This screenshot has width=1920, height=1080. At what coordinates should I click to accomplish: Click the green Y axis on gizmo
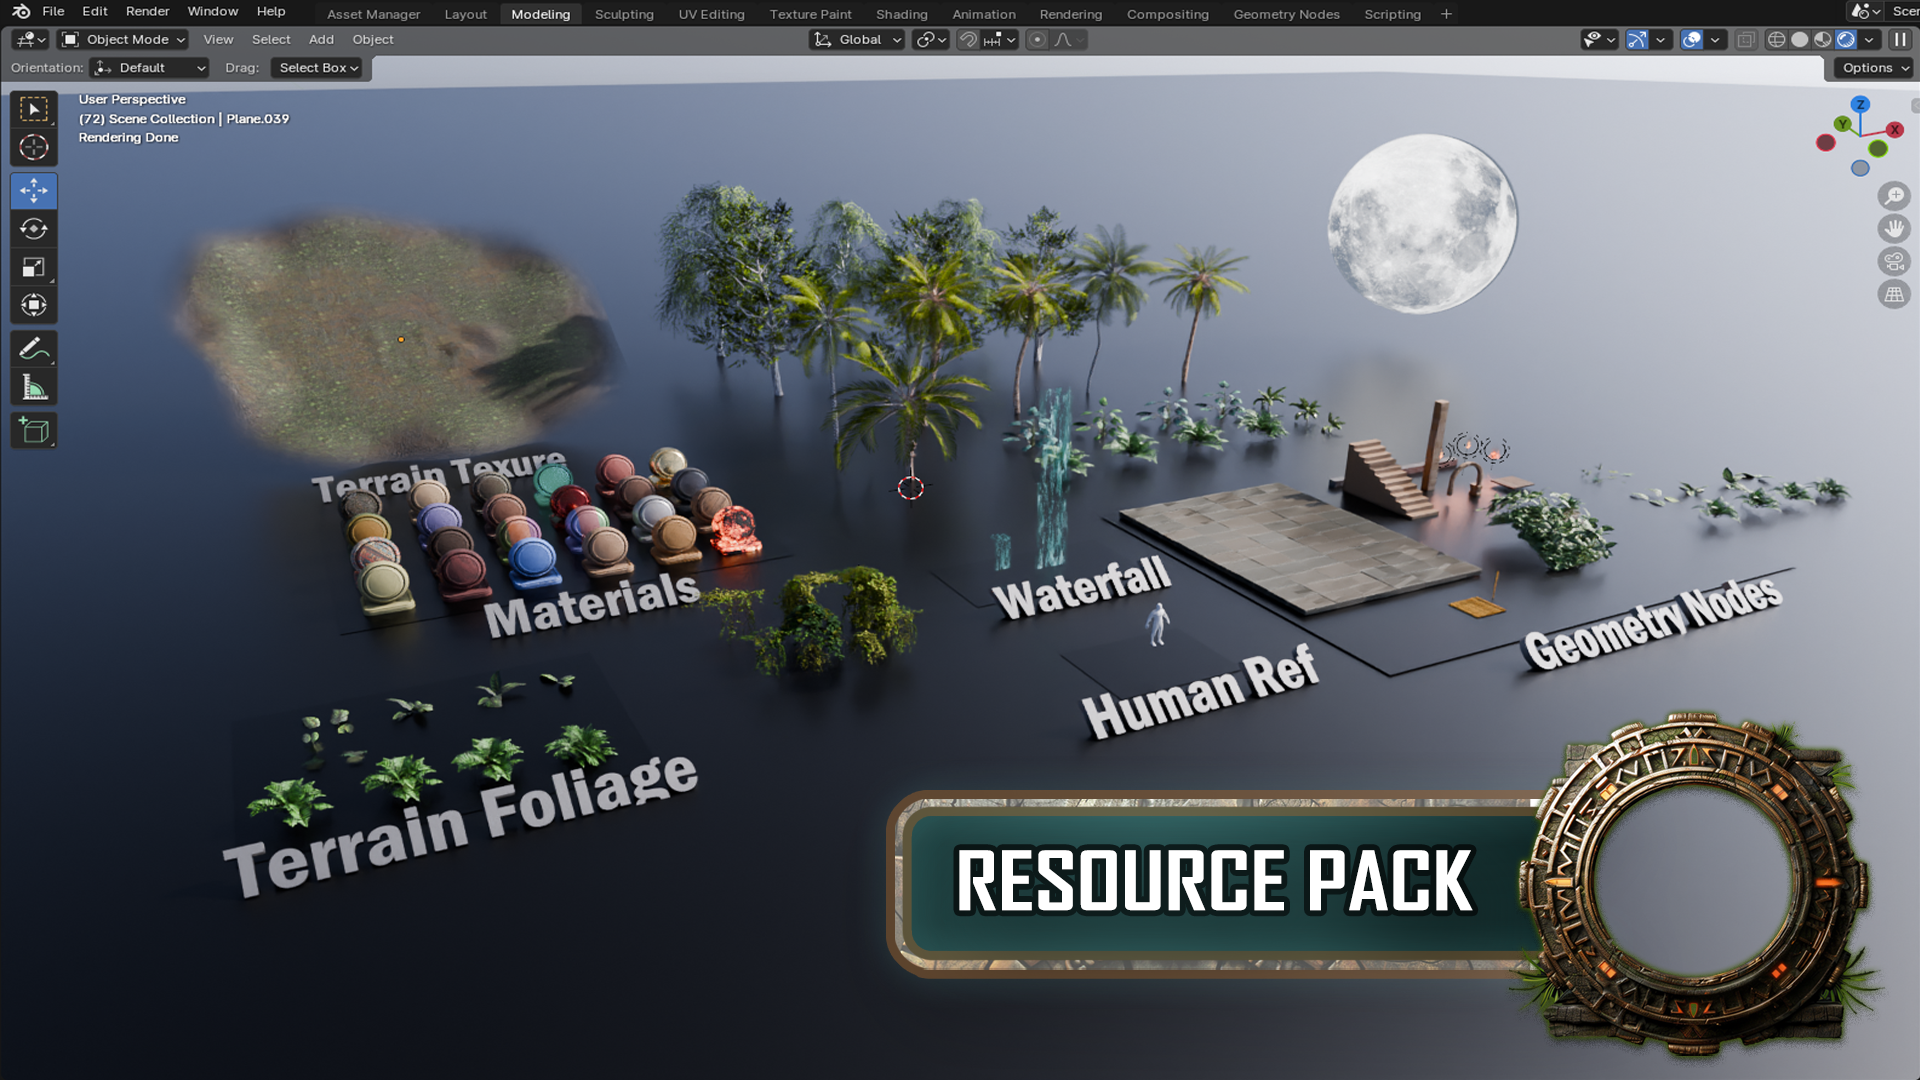(x=1842, y=123)
